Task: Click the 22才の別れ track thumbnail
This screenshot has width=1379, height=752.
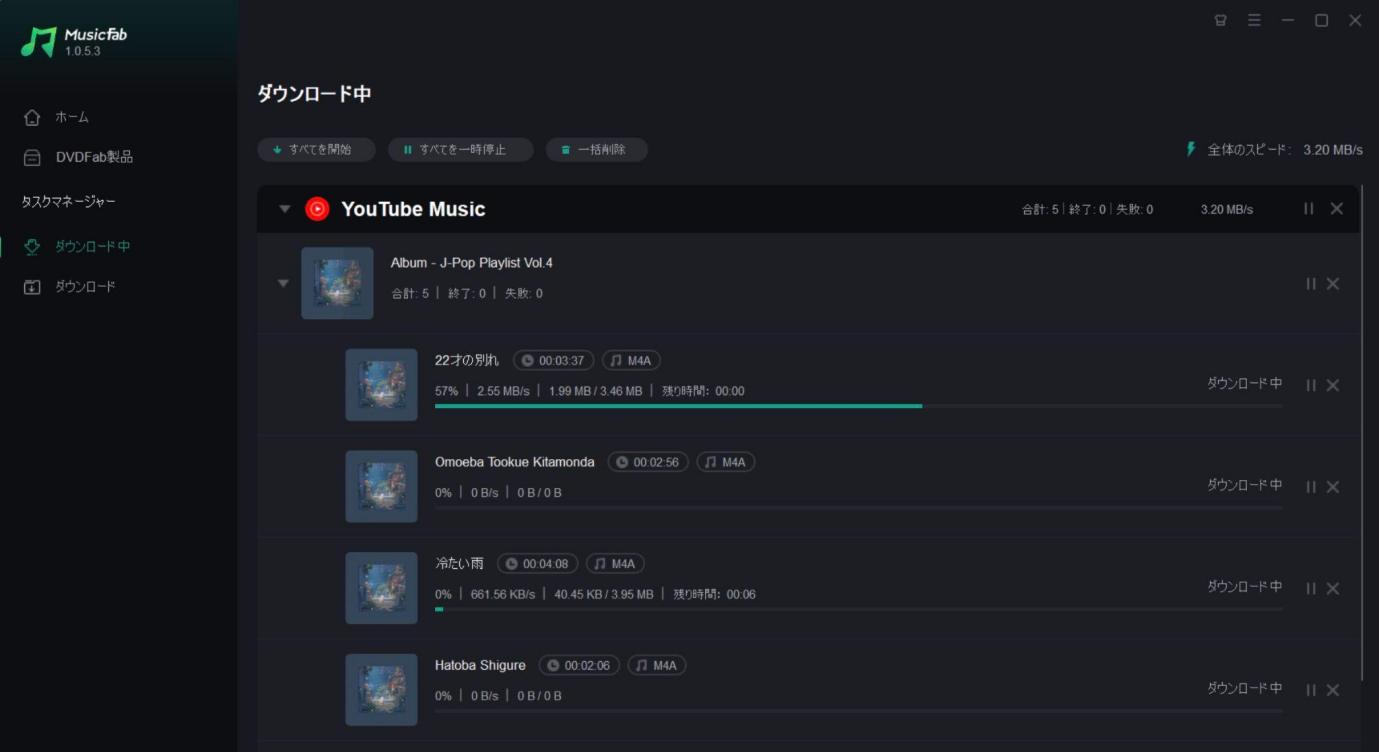Action: [381, 385]
